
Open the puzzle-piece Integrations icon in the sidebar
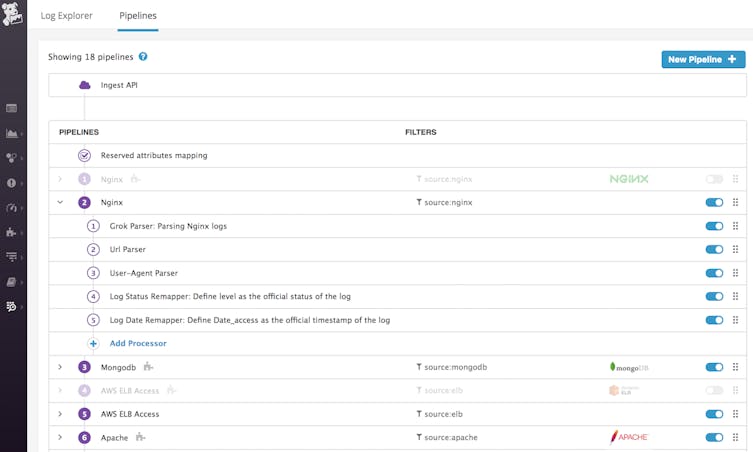[12, 232]
